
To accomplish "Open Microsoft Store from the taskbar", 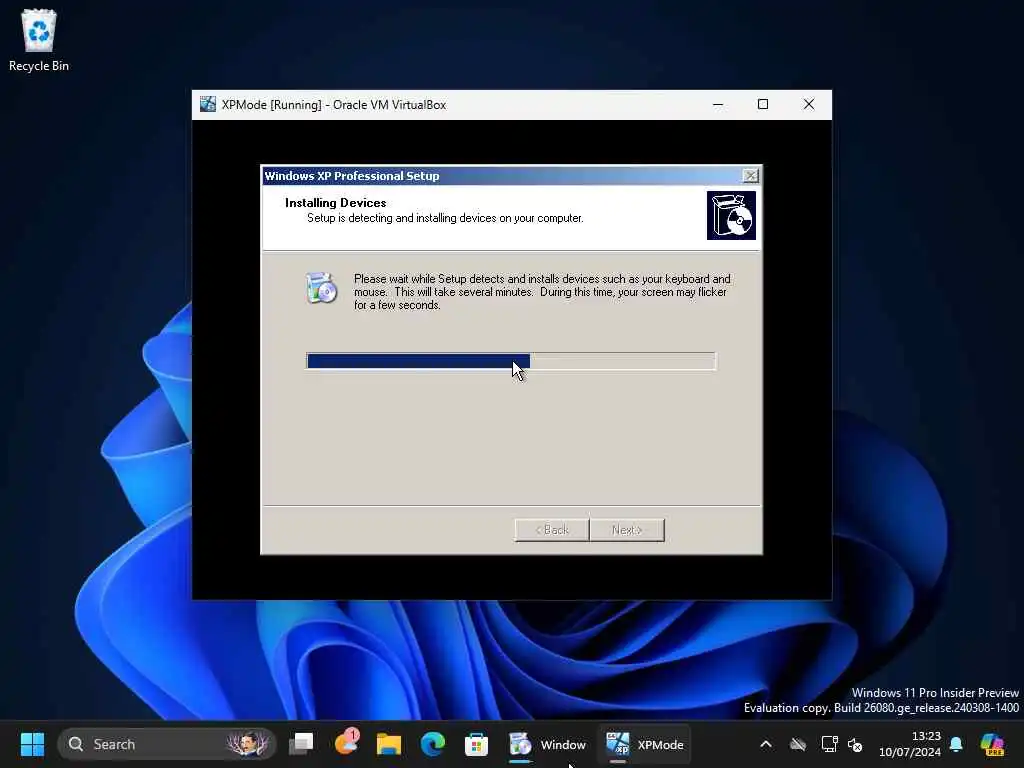I will 476,744.
